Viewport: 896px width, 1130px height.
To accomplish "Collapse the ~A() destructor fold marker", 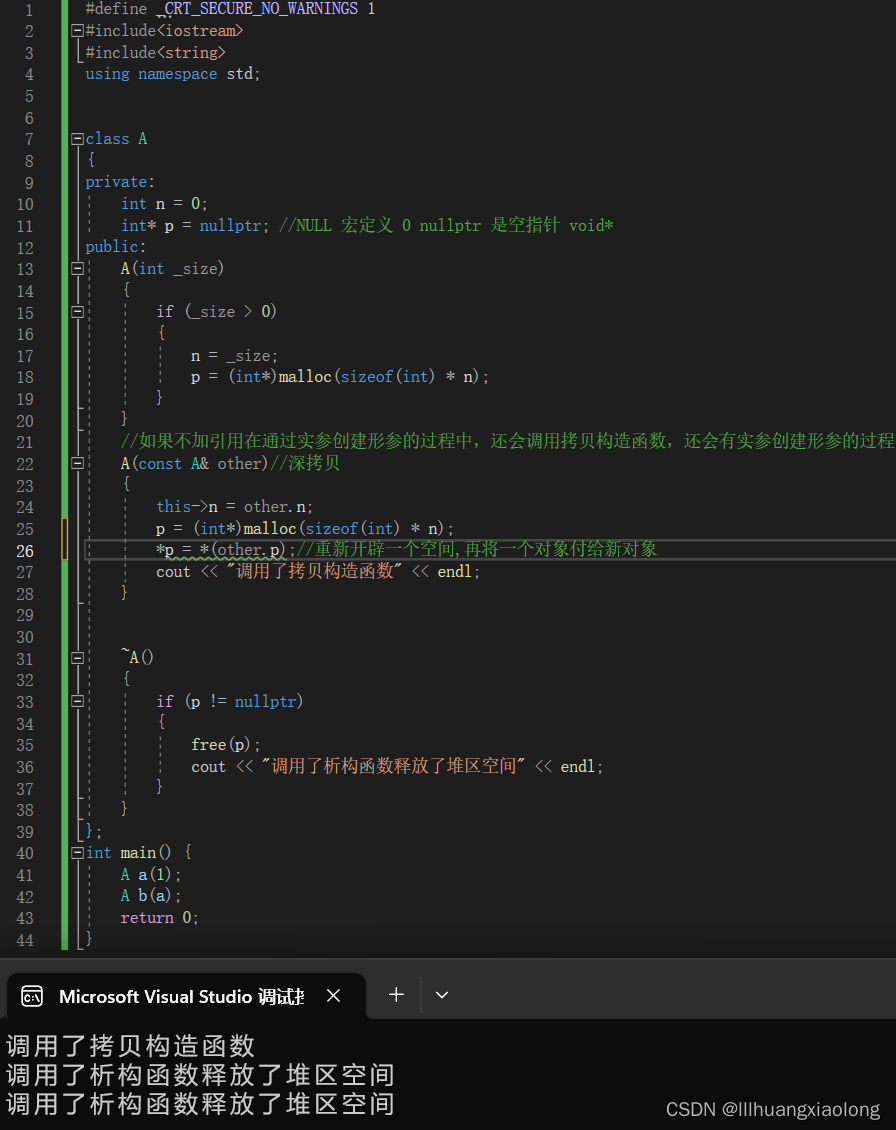I will tap(77, 658).
